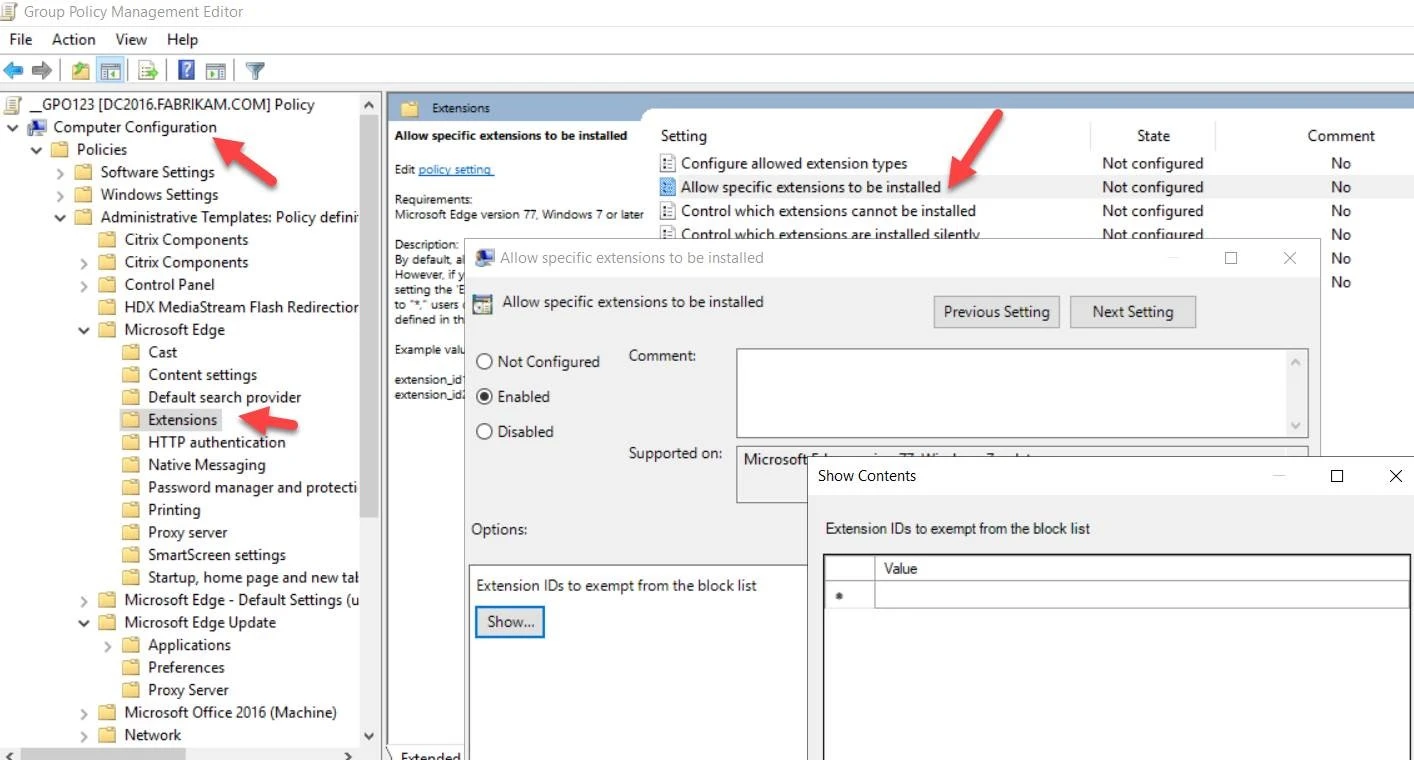Click the Next Setting button

(1132, 311)
